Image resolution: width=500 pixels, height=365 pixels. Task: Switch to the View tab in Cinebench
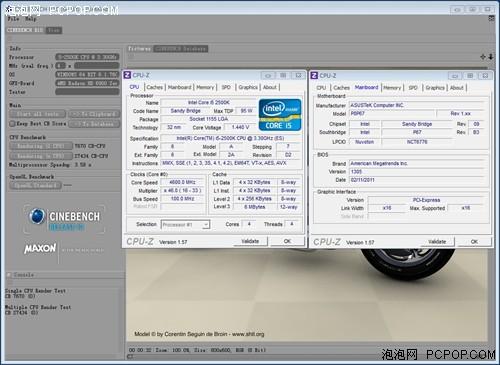pyautogui.click(x=54, y=30)
